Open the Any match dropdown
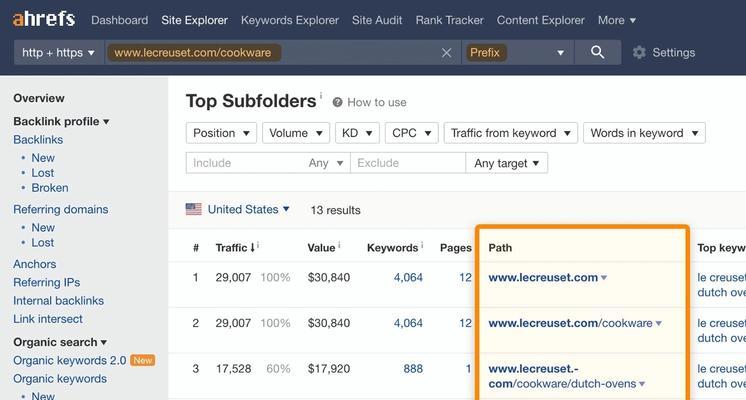The image size is (746, 400). (326, 163)
